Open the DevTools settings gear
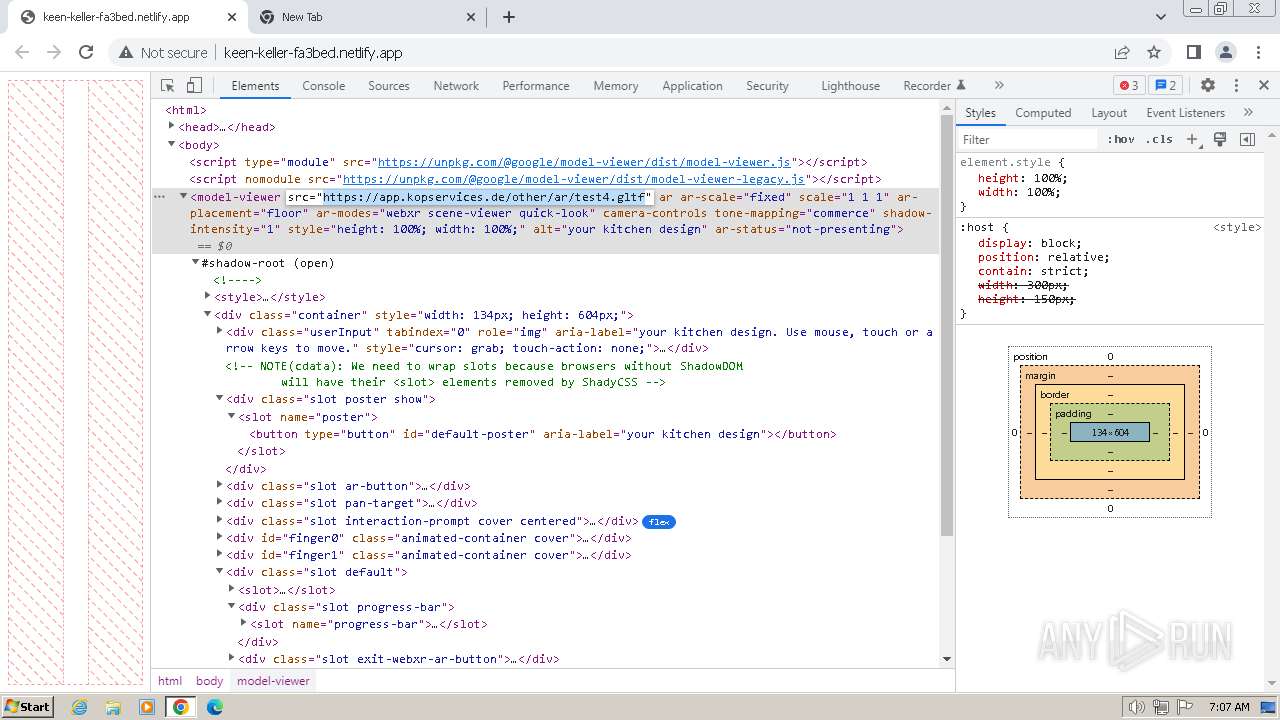 tap(1208, 86)
